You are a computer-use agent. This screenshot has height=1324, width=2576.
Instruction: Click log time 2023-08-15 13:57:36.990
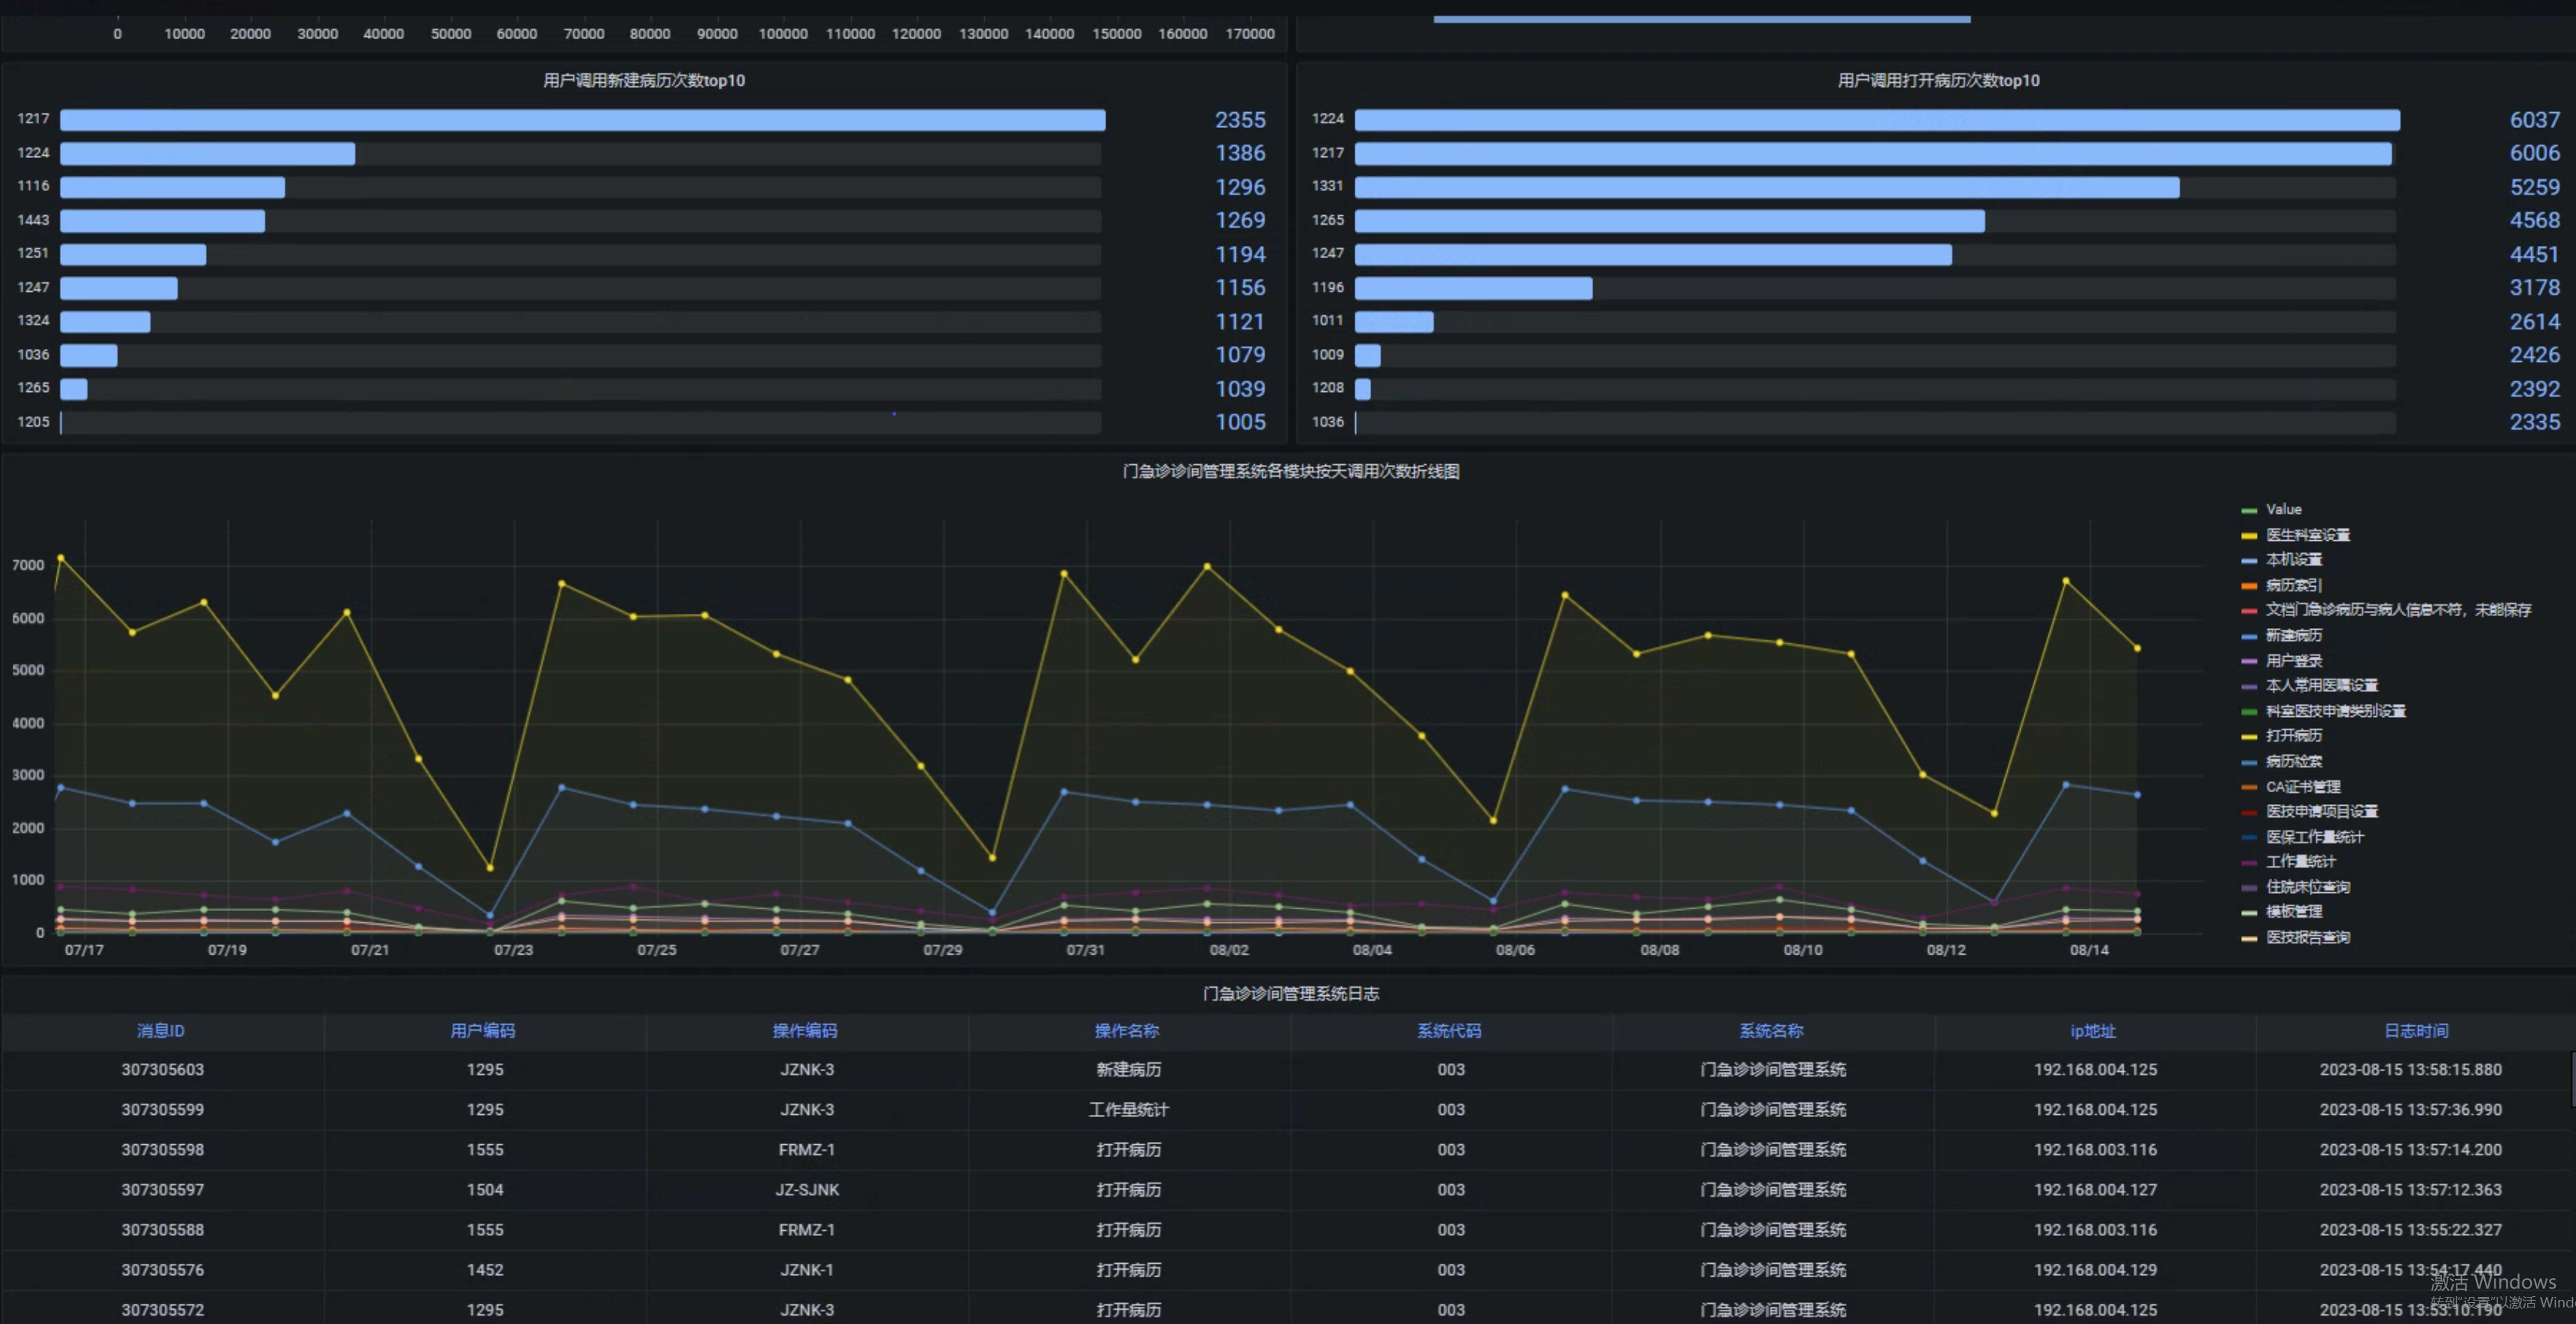tap(2411, 1110)
